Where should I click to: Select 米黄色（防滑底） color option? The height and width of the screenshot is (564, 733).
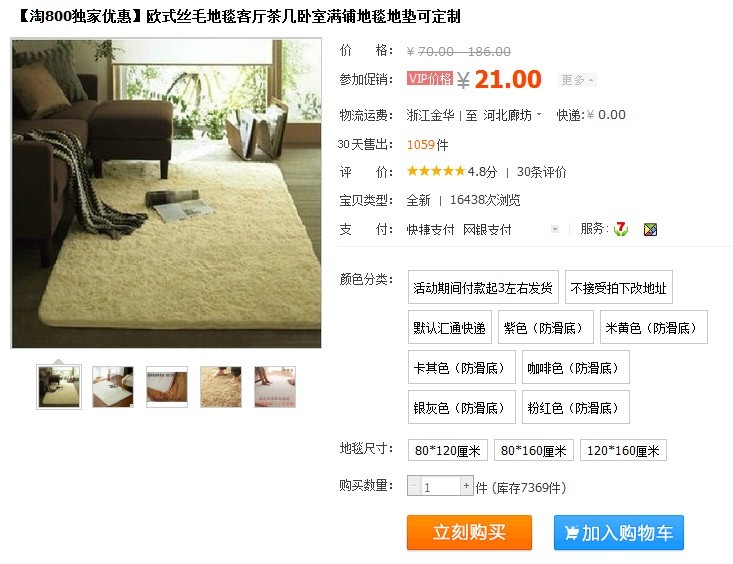654,327
